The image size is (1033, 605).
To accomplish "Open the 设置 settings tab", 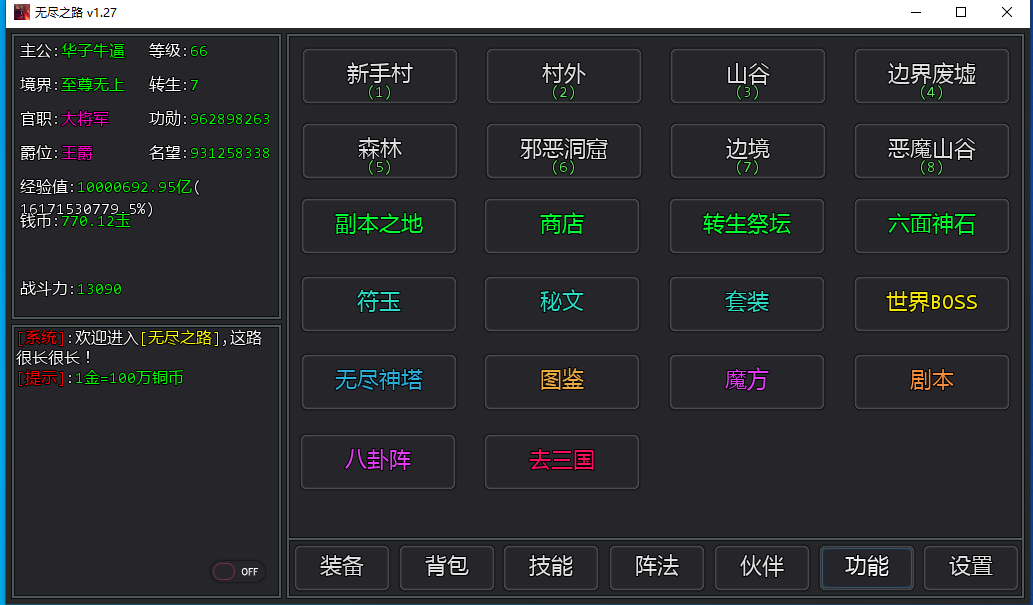I will coord(971,567).
